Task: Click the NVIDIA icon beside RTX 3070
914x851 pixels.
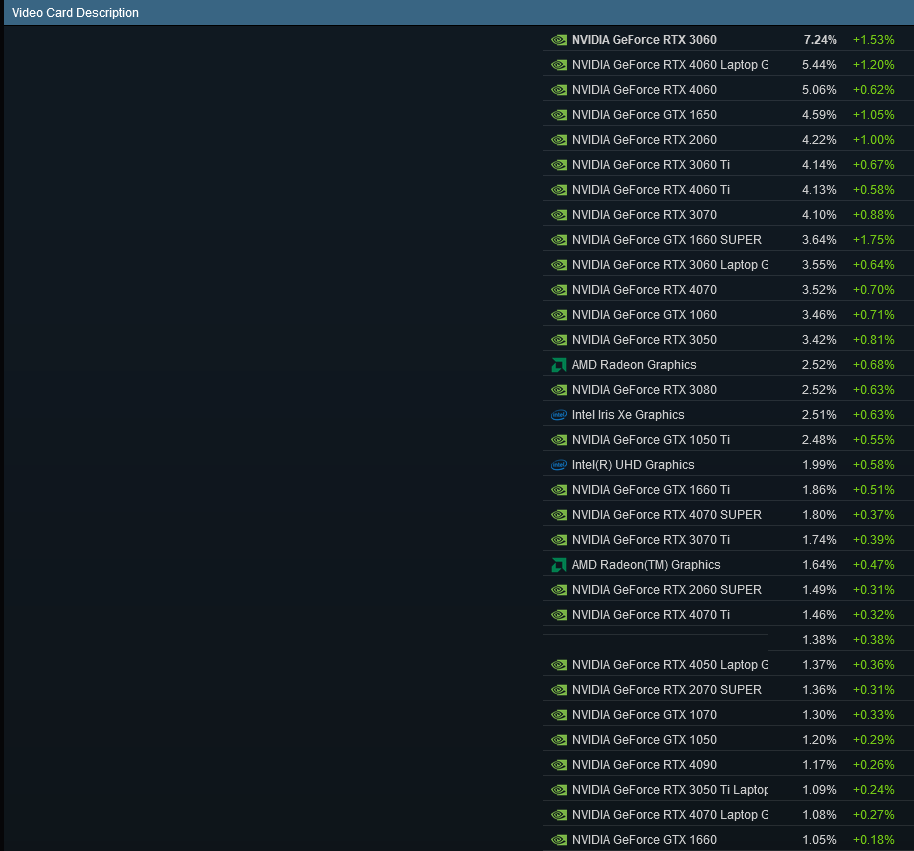Action: pyautogui.click(x=558, y=215)
